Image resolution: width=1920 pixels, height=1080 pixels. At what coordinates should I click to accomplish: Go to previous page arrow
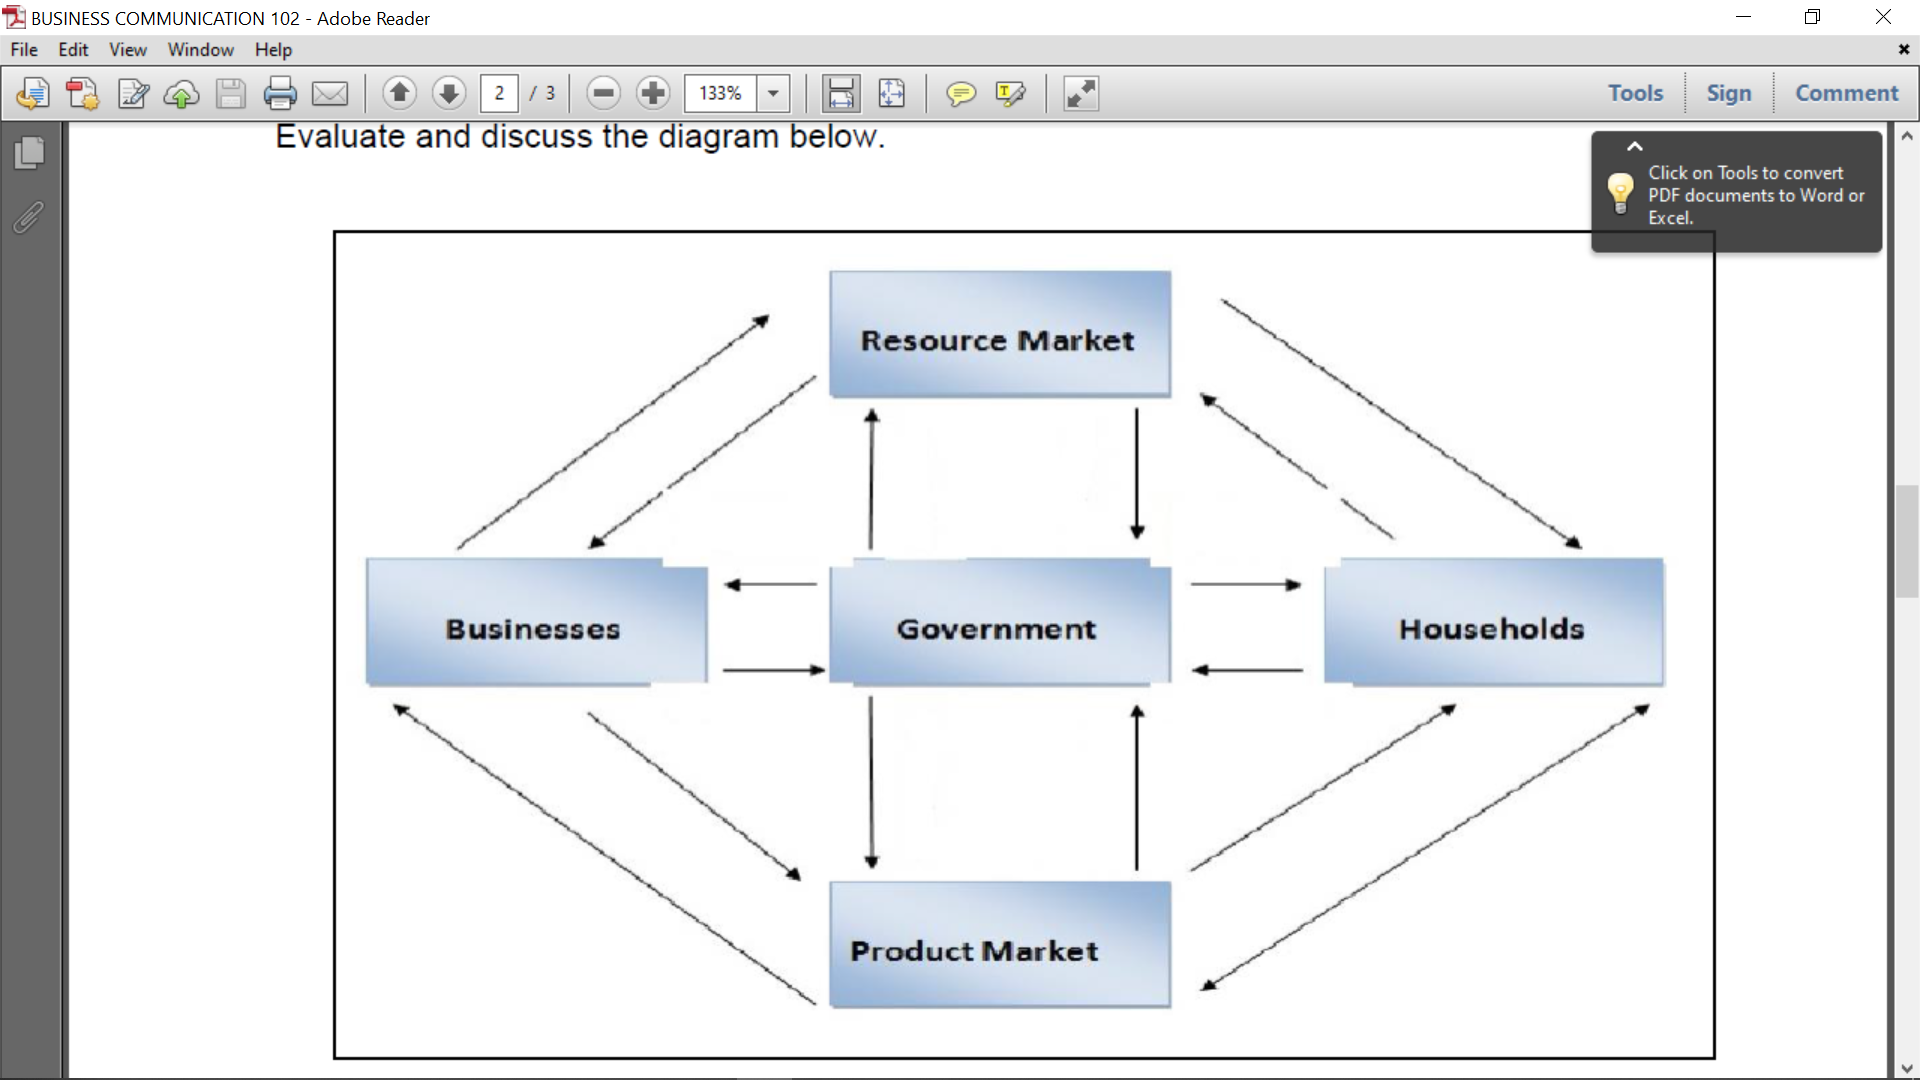tap(399, 94)
